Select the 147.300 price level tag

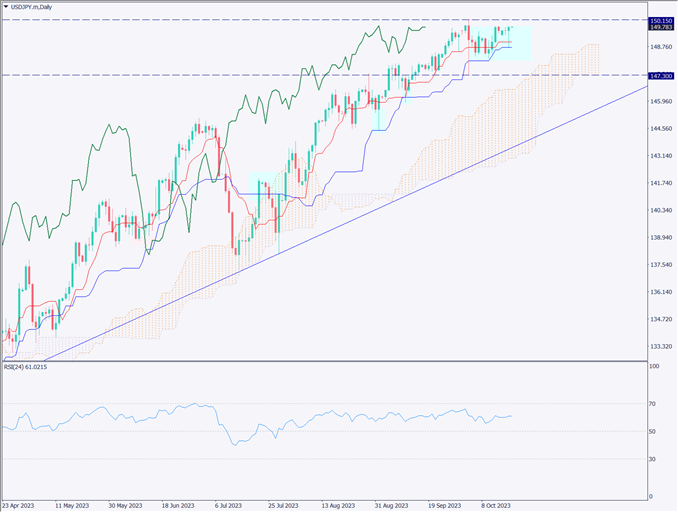(659, 75)
